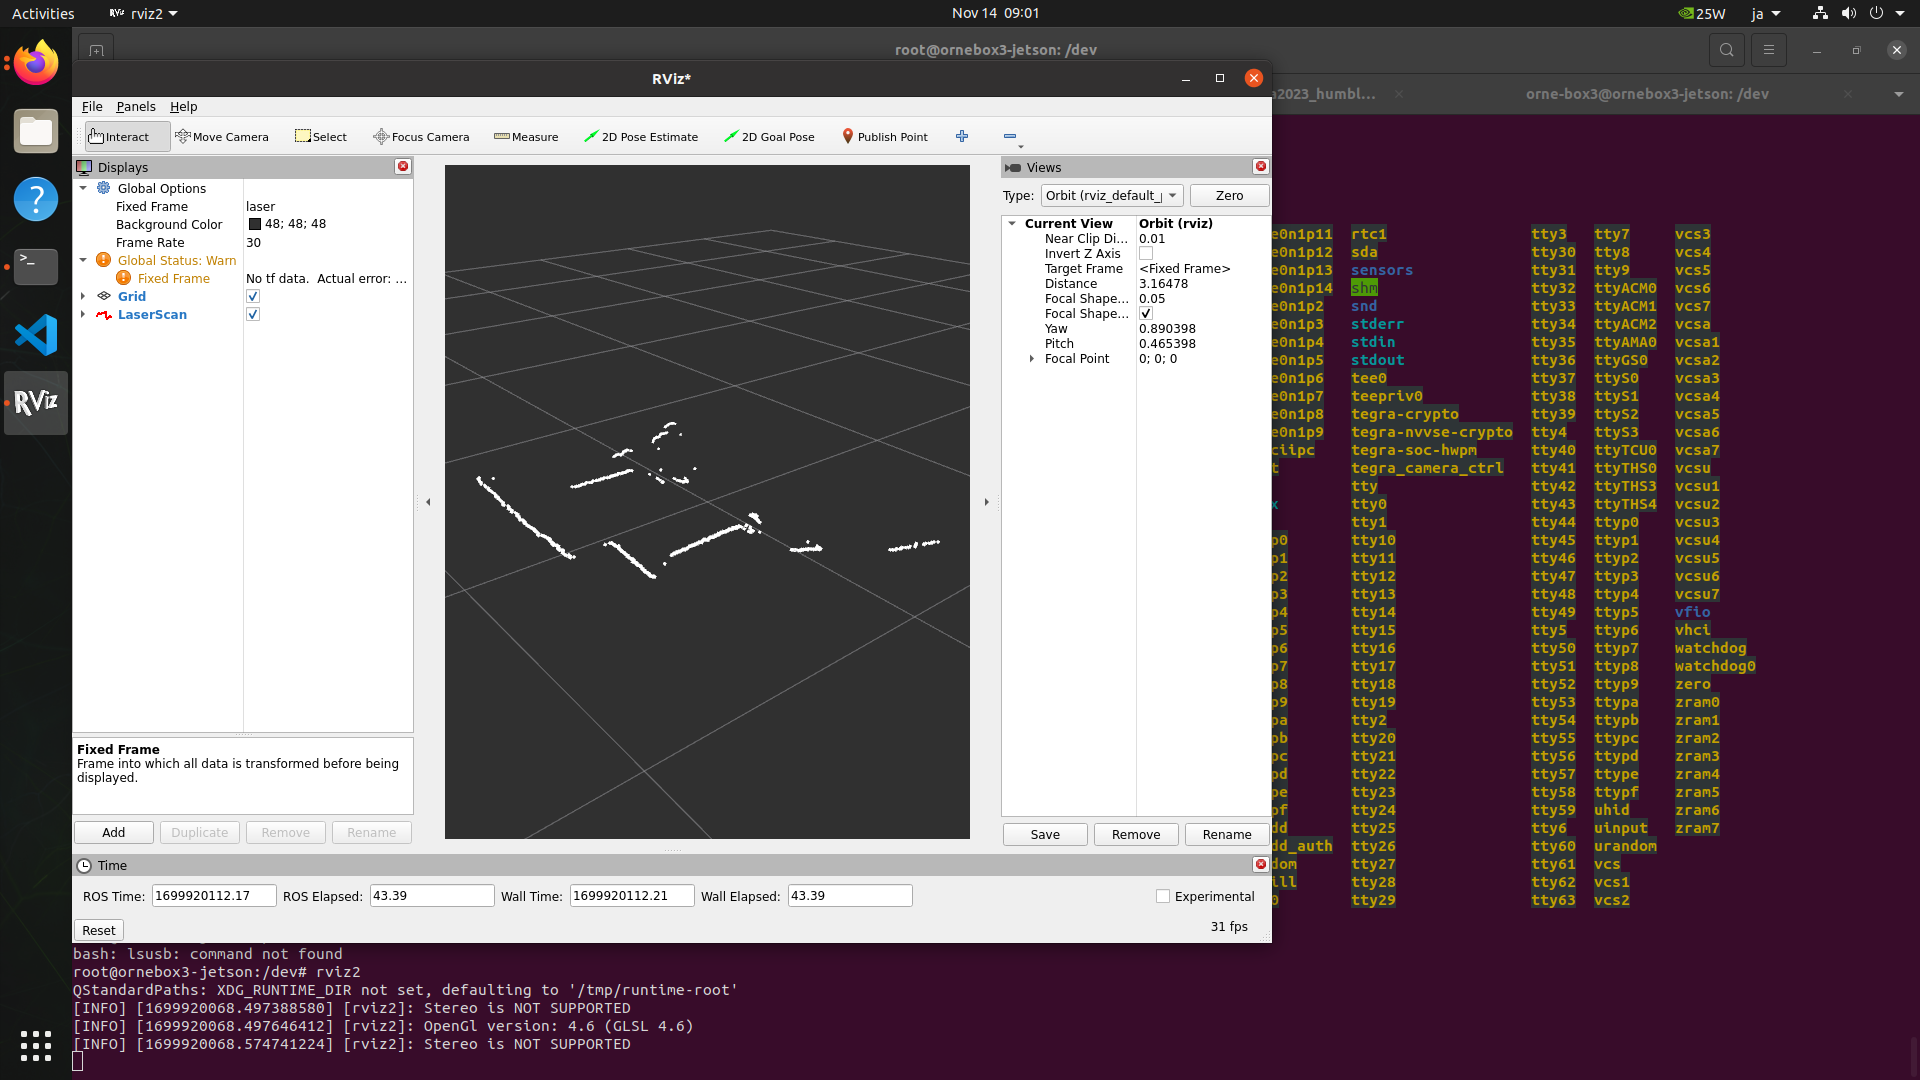
Task: Disable the LaserScan display checkbox
Action: pyautogui.click(x=253, y=314)
